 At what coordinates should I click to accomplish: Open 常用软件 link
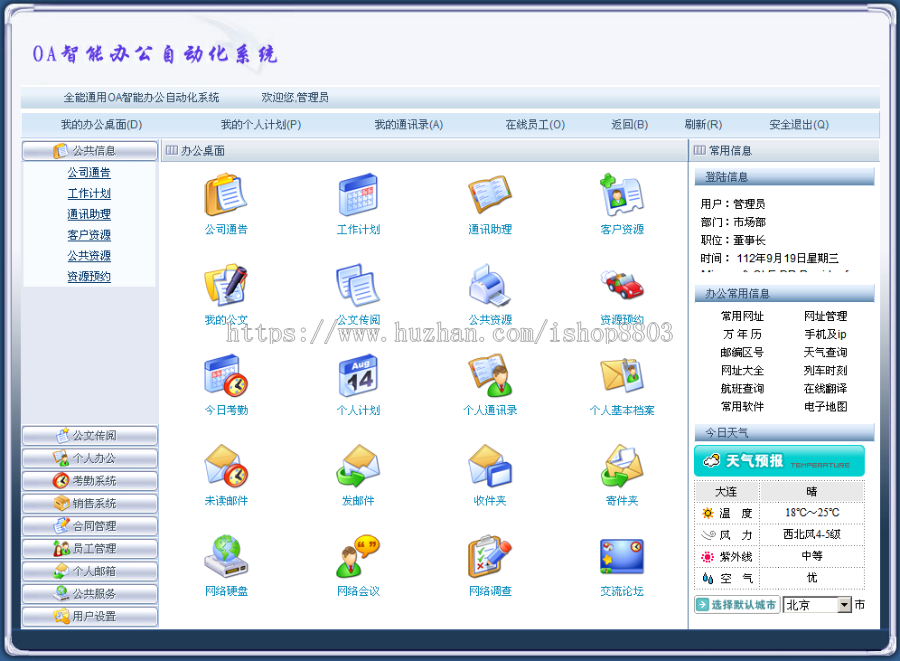(742, 407)
